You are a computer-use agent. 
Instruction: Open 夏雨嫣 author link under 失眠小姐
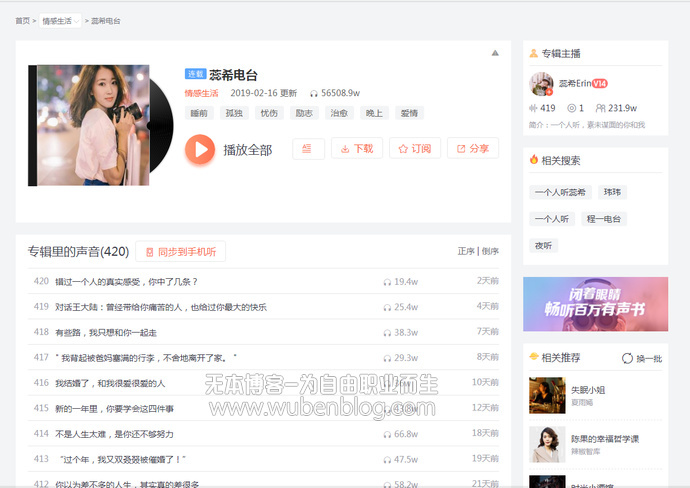[582, 402]
